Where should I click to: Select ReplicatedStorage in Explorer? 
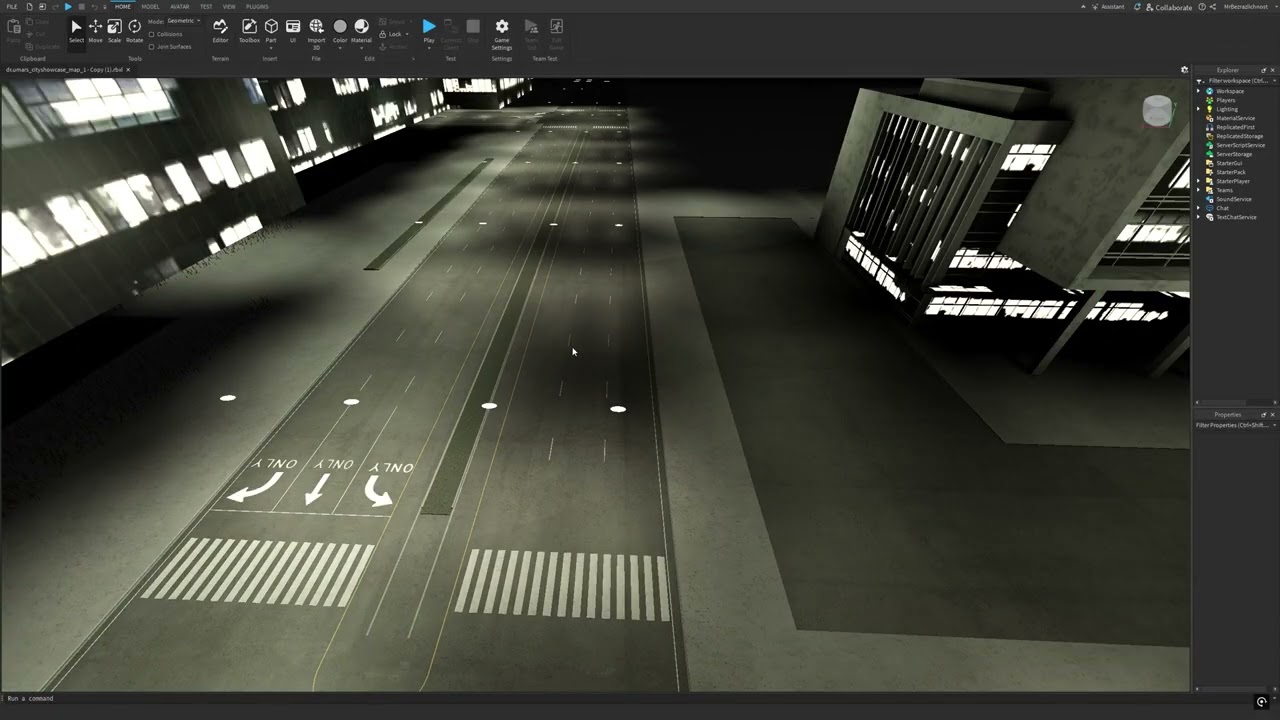(x=1239, y=136)
